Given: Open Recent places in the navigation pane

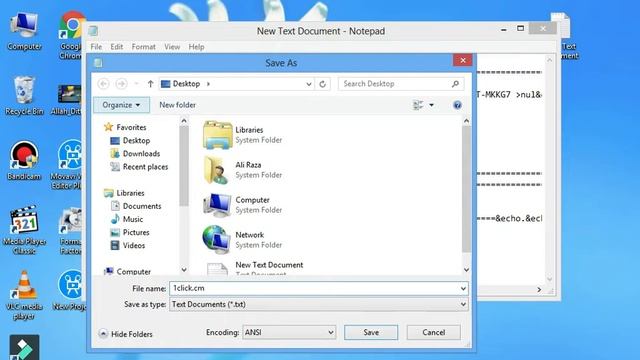Looking at the screenshot, I should [x=139, y=167].
